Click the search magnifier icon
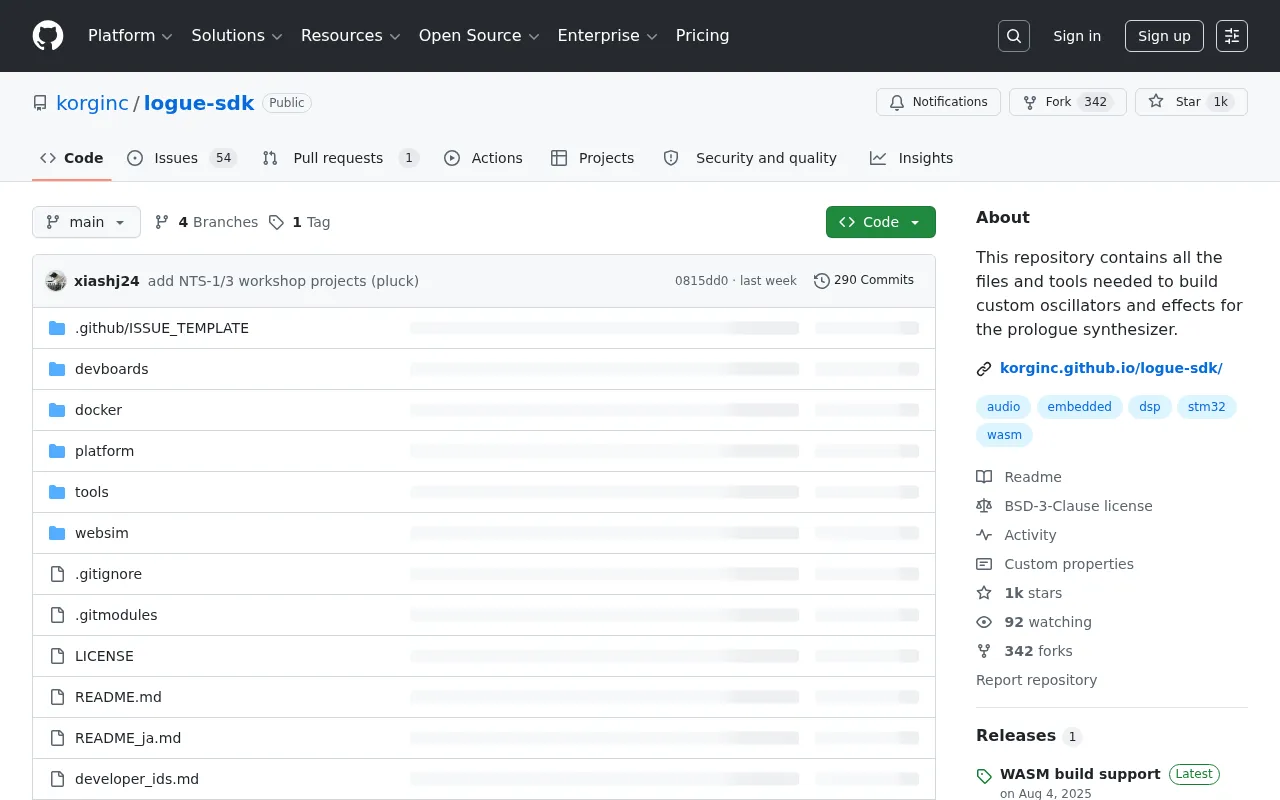1280x800 pixels. pos(1014,36)
